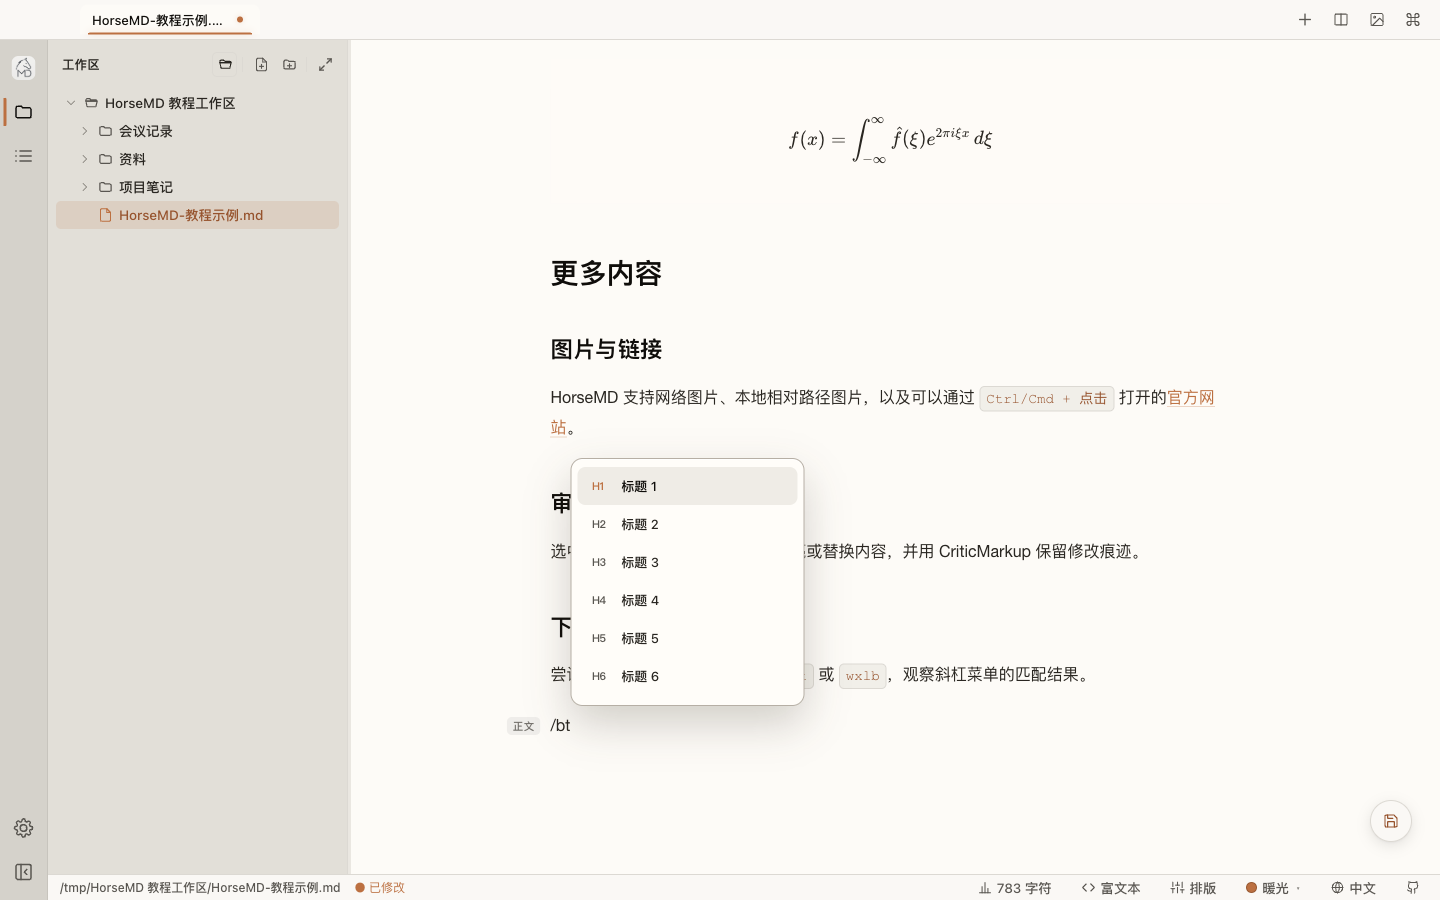The image size is (1440, 900).
Task: Click the 图片与链接 heading
Action: [606, 349]
